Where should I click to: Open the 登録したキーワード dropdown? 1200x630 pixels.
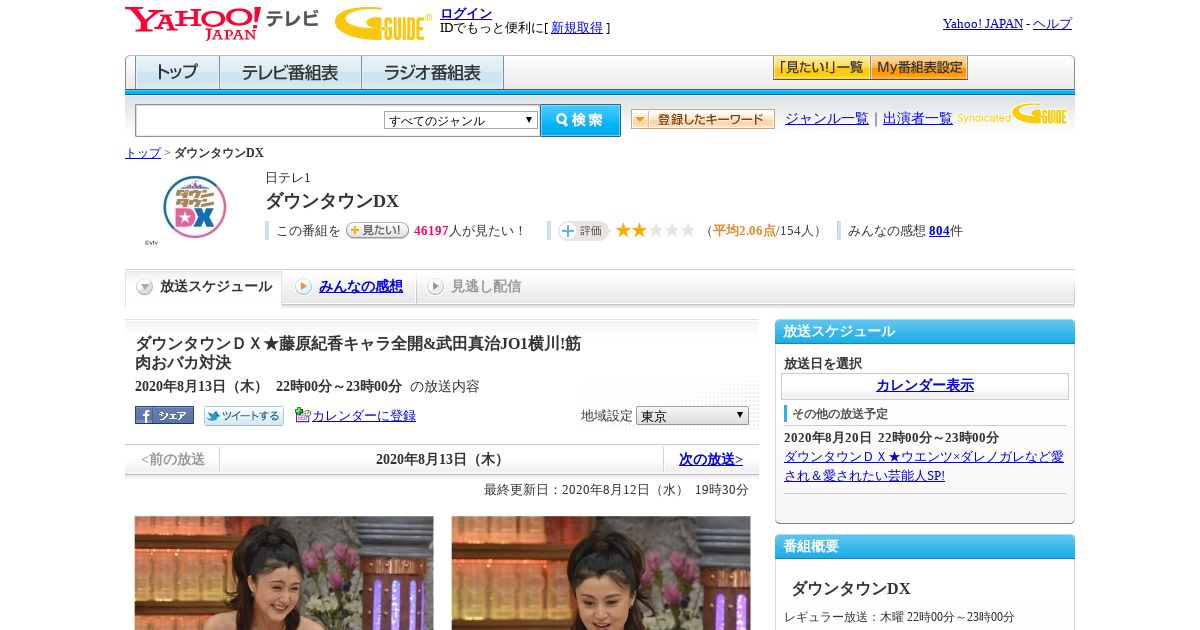[703, 119]
